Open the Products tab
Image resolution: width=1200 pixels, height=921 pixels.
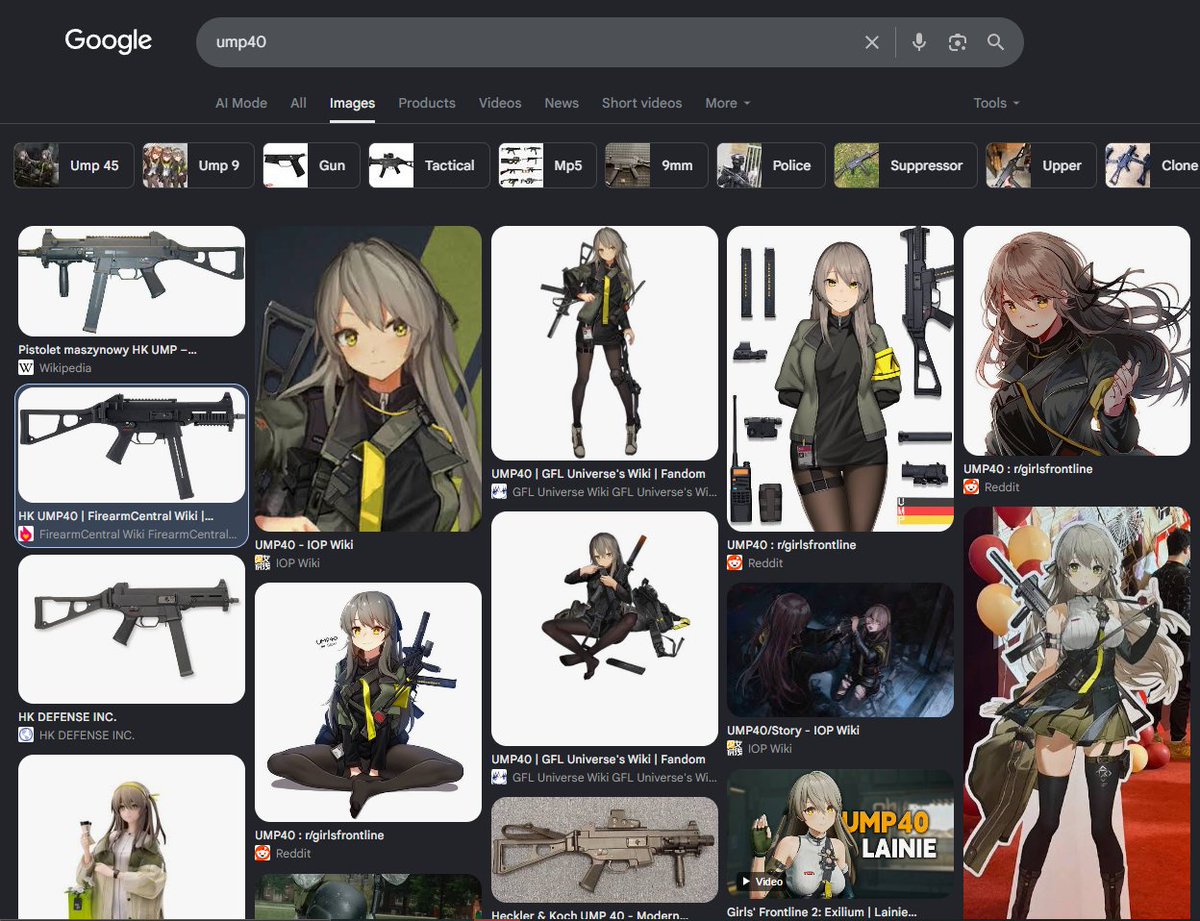(427, 103)
